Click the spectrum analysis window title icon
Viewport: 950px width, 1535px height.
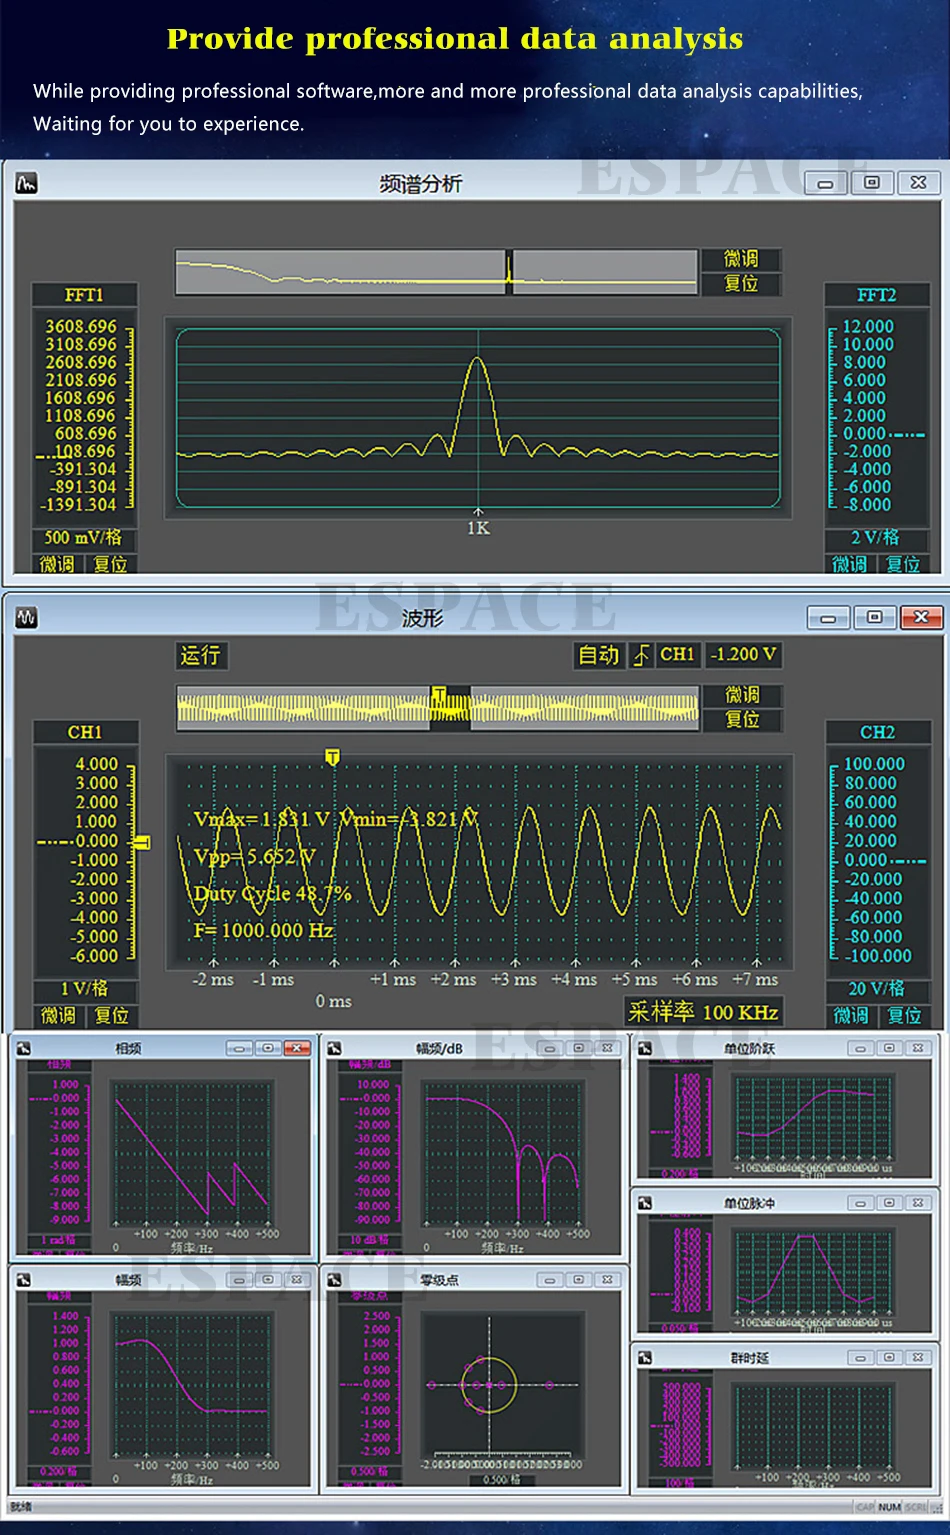point(27,183)
